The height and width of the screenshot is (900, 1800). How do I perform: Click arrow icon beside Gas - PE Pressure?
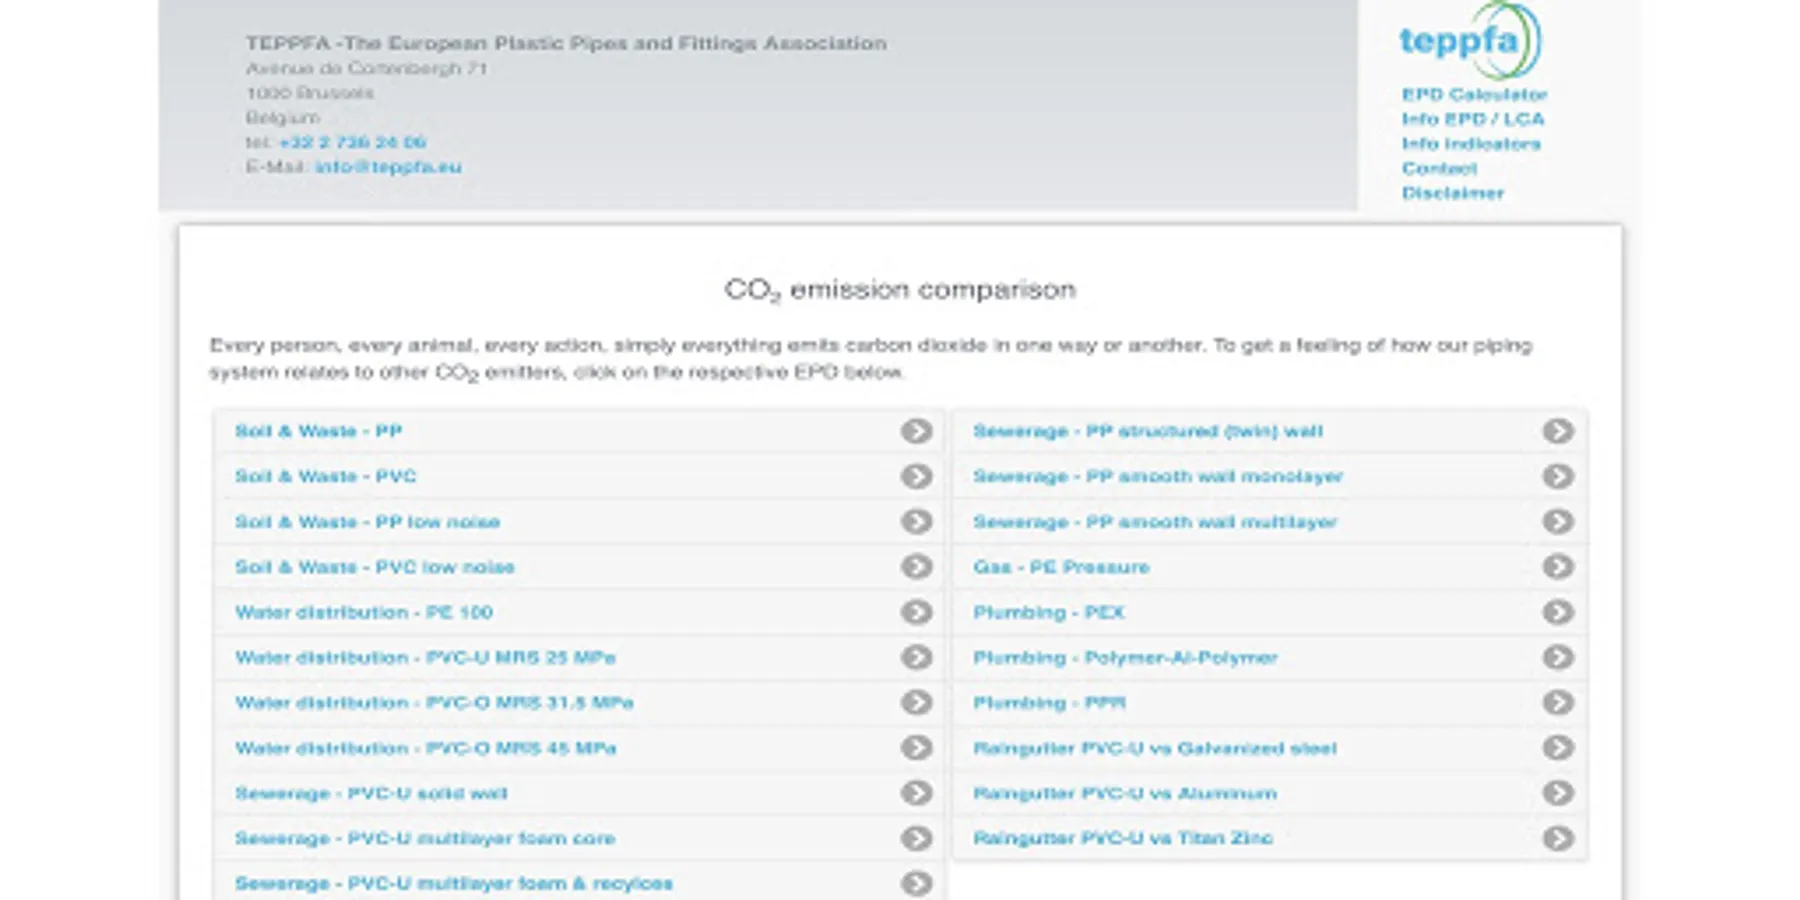(x=1557, y=567)
